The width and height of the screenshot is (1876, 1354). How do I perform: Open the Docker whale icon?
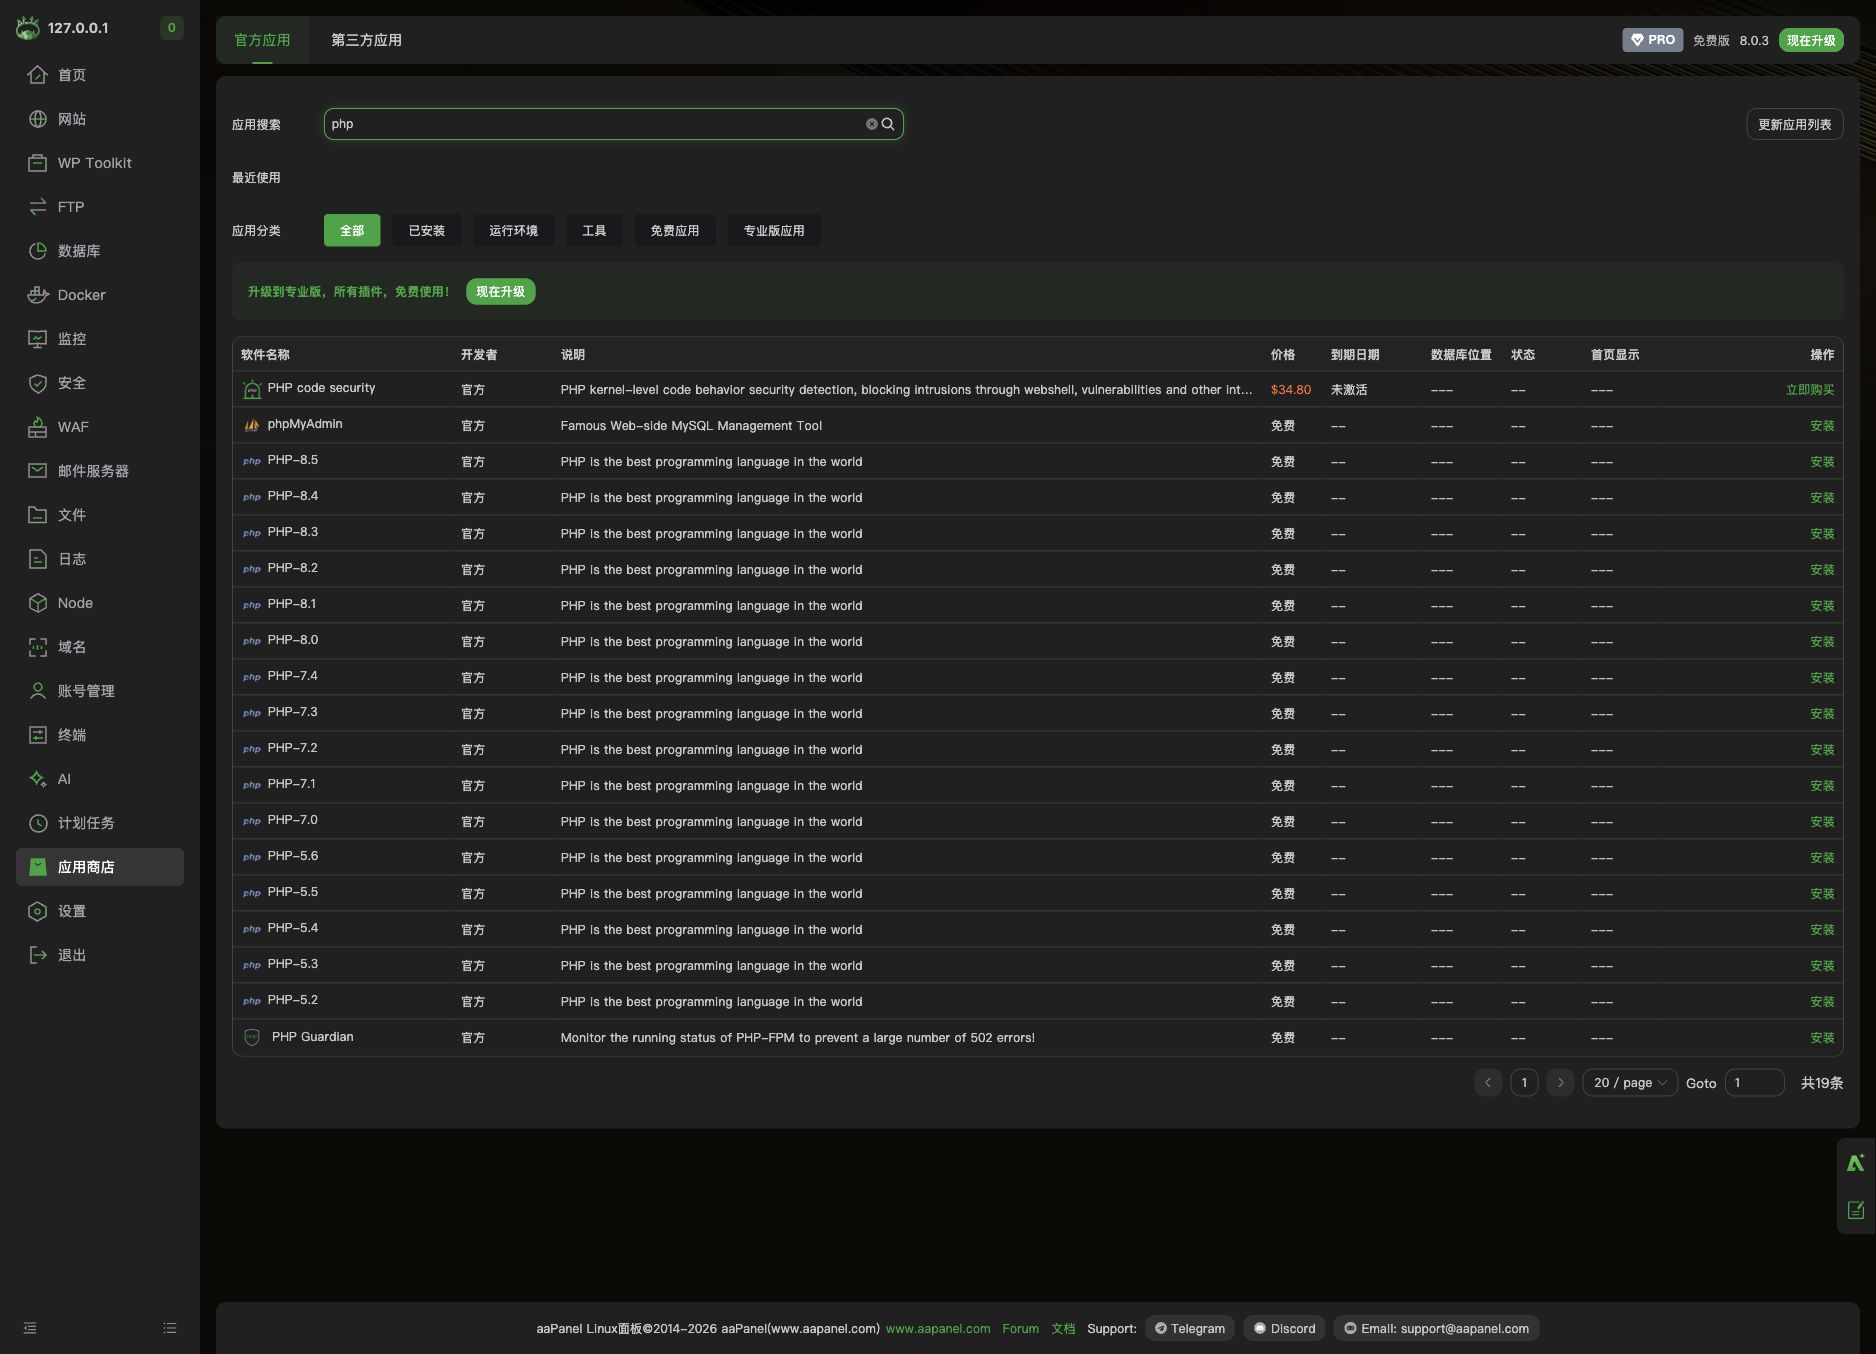coord(38,295)
